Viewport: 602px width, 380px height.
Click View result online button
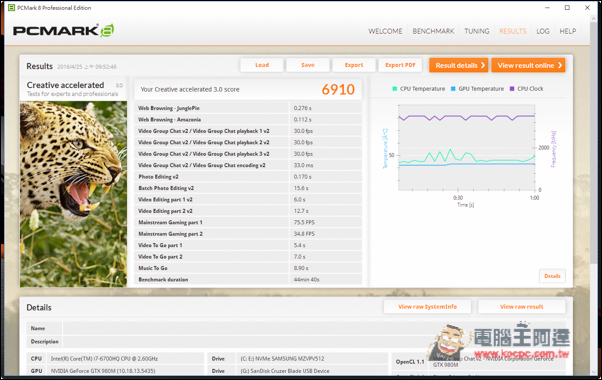pos(528,65)
